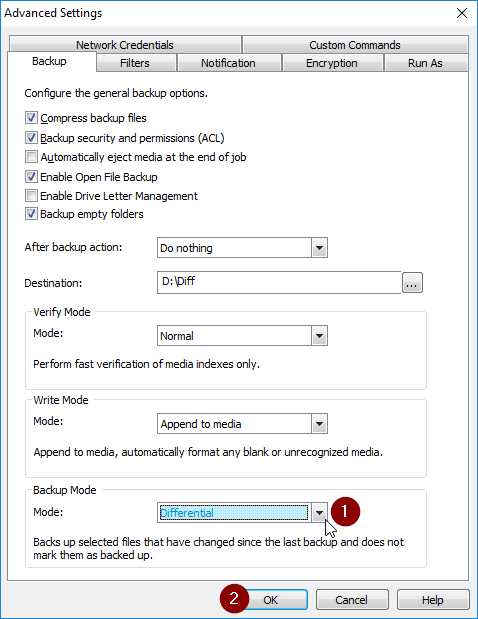Uncheck Backup security and permissions (ACL)

coord(31,138)
